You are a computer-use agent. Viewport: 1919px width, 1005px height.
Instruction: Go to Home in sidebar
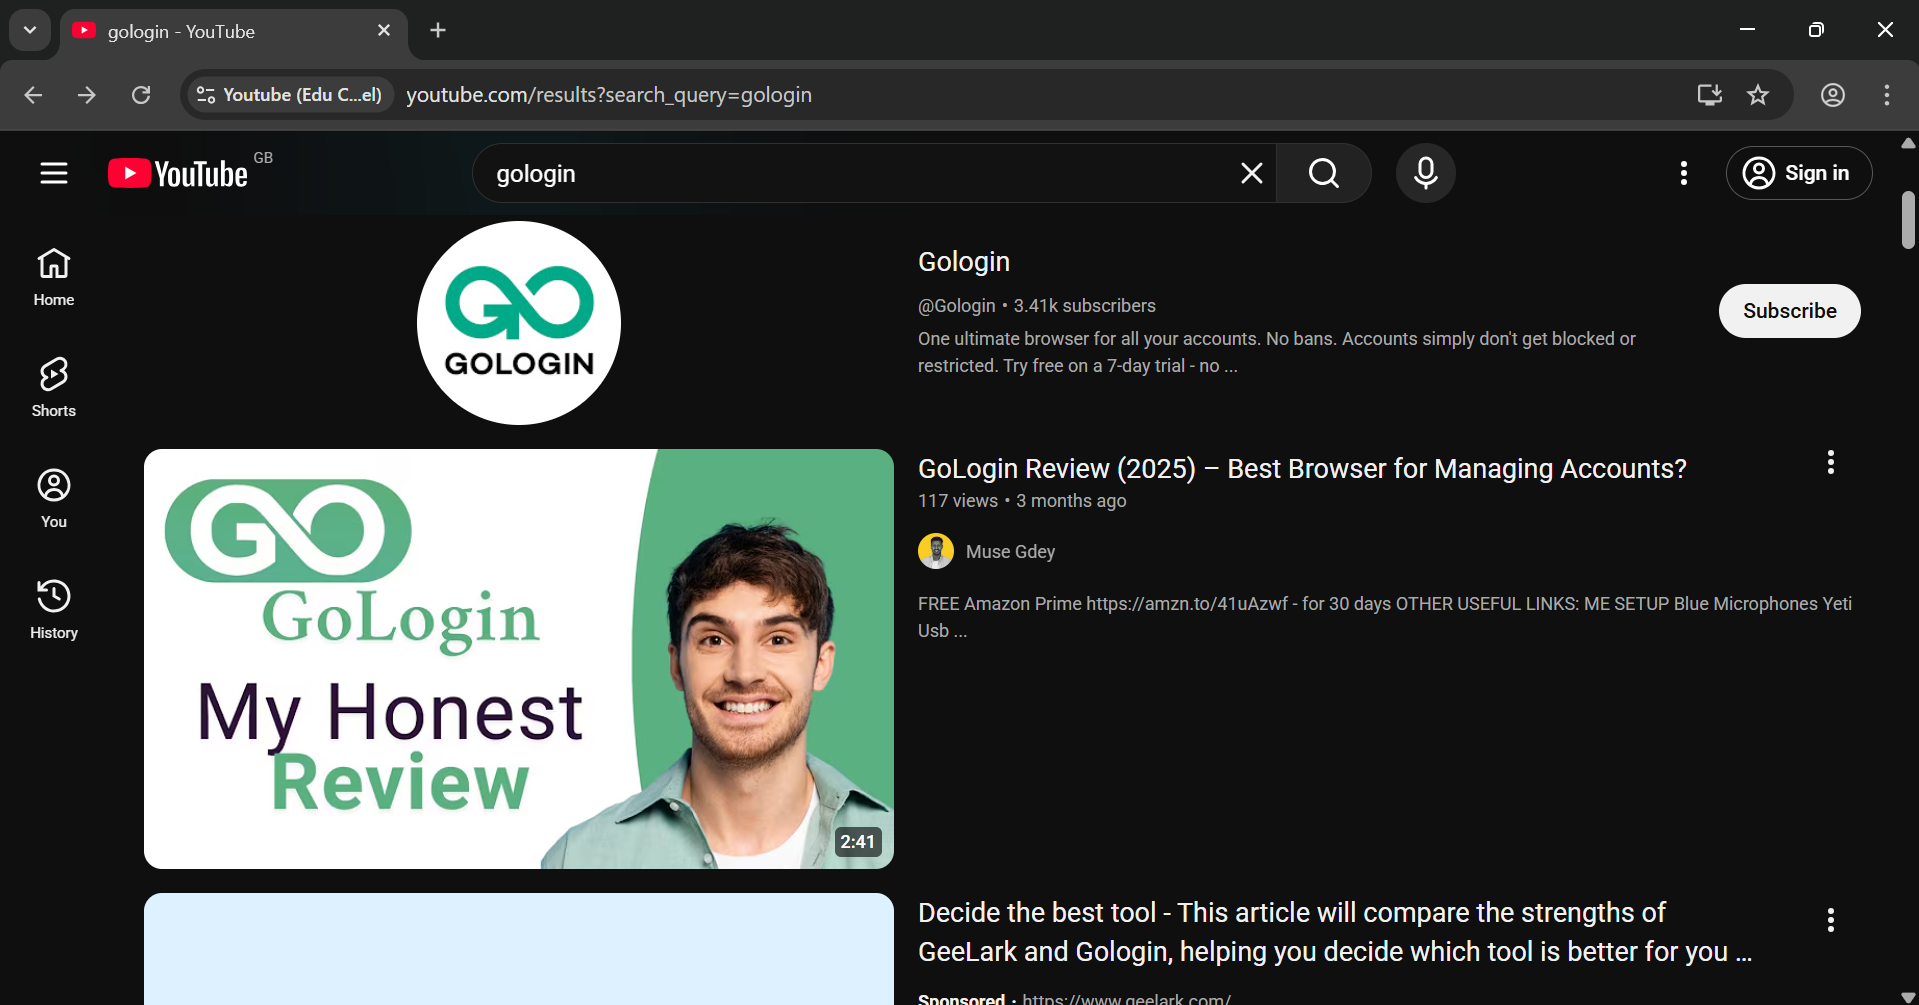(54, 277)
